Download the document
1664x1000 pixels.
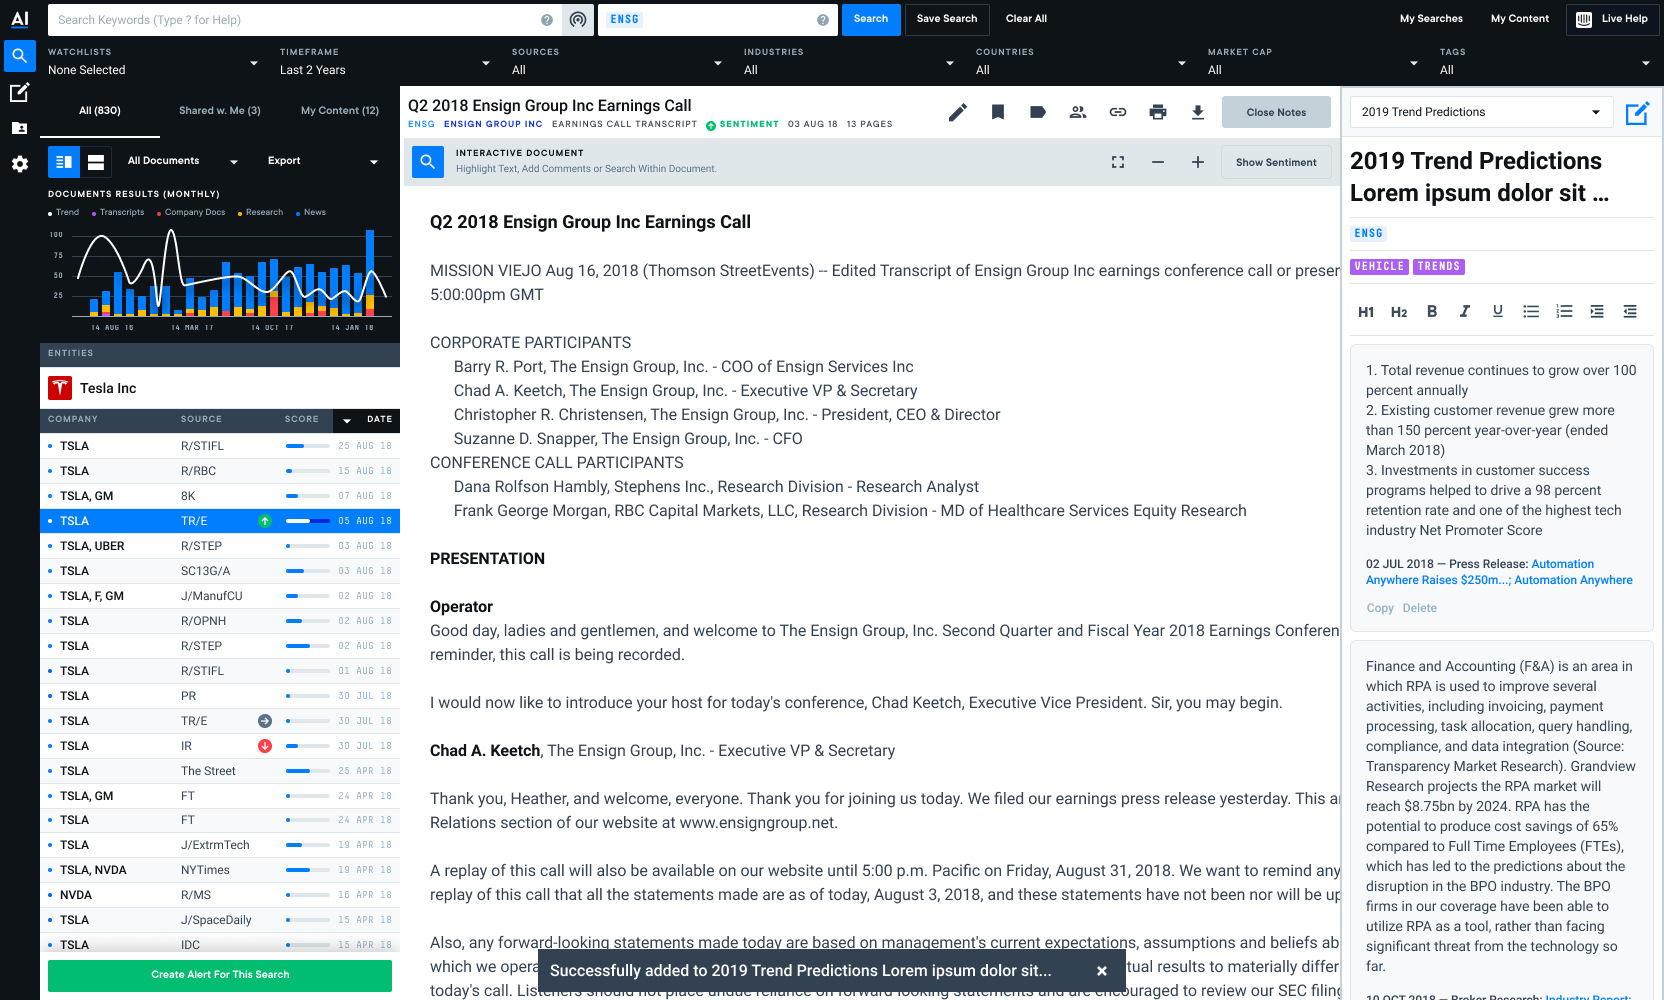(1198, 112)
